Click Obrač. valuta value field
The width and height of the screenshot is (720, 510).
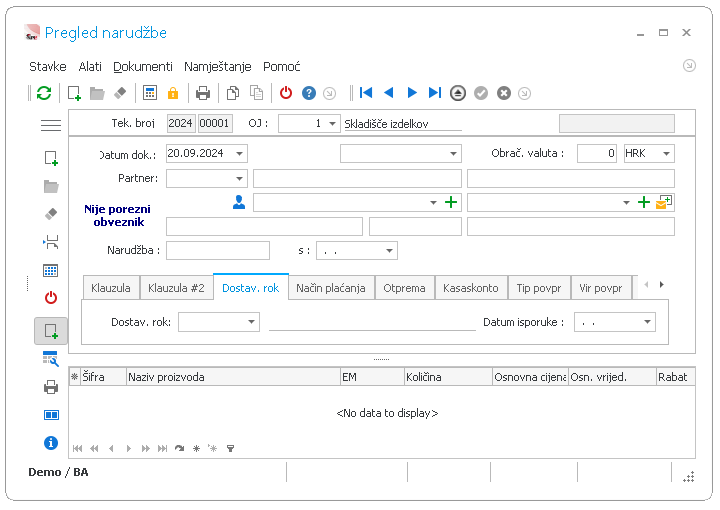(x=596, y=154)
